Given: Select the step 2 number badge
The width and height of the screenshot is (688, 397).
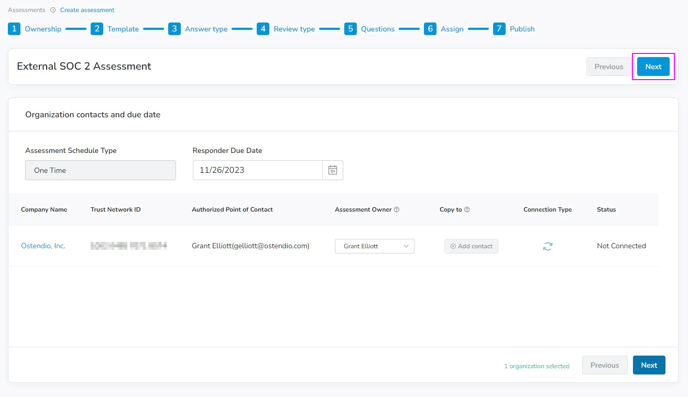Looking at the screenshot, I should tap(97, 29).
